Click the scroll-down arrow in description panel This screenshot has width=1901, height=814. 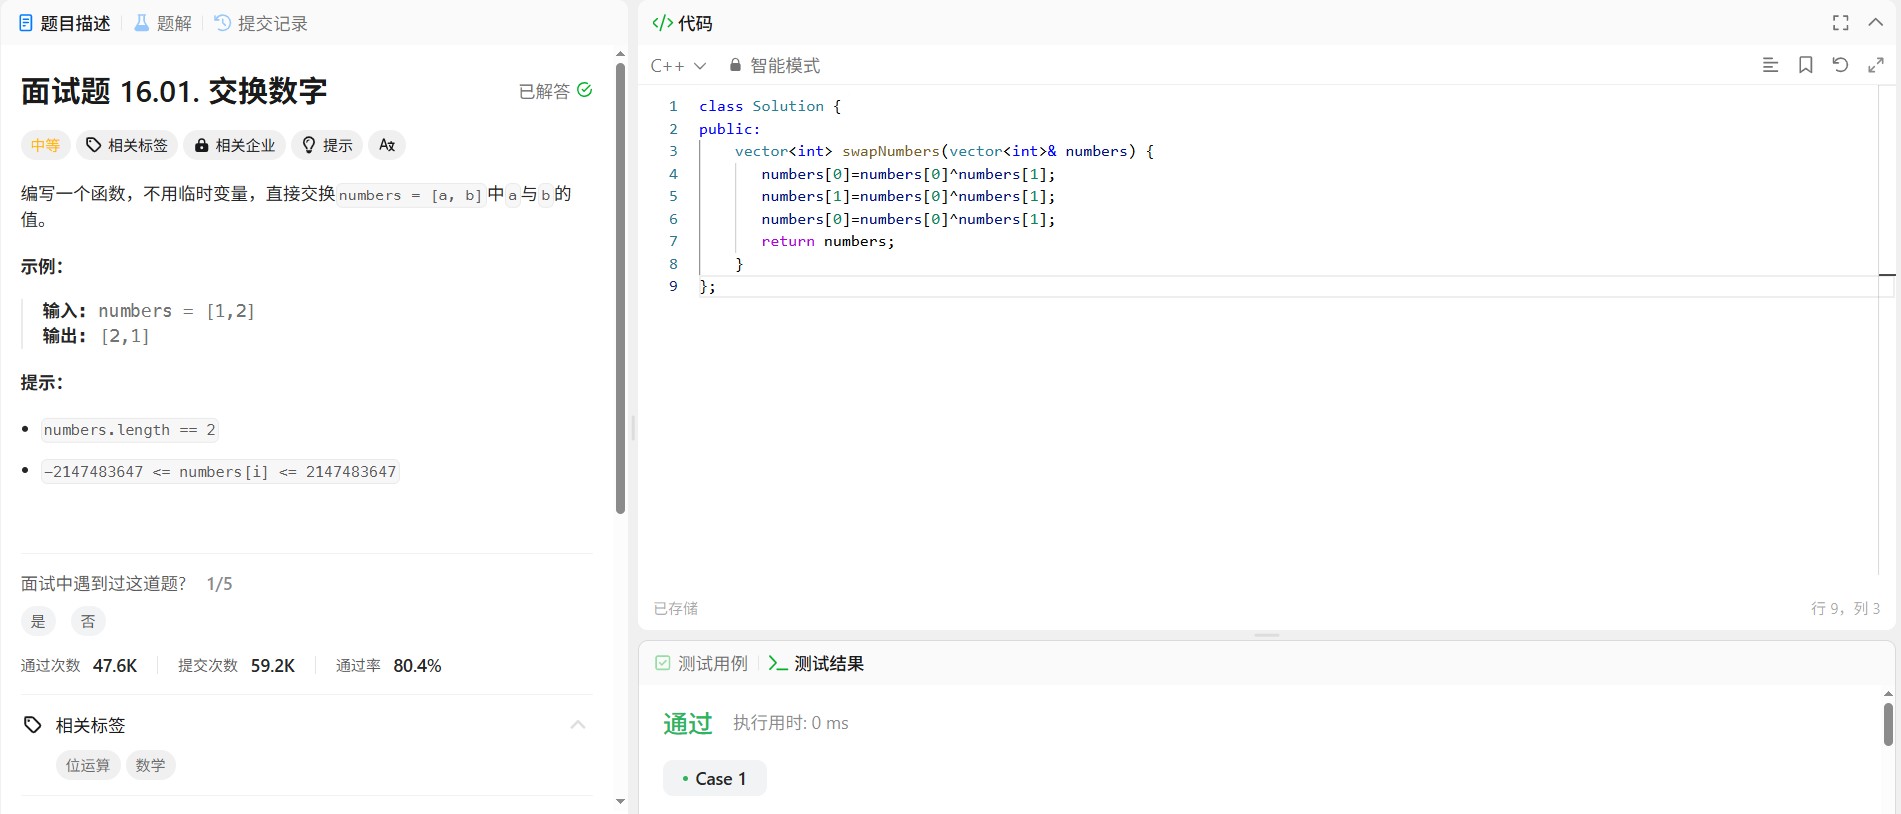tap(620, 801)
